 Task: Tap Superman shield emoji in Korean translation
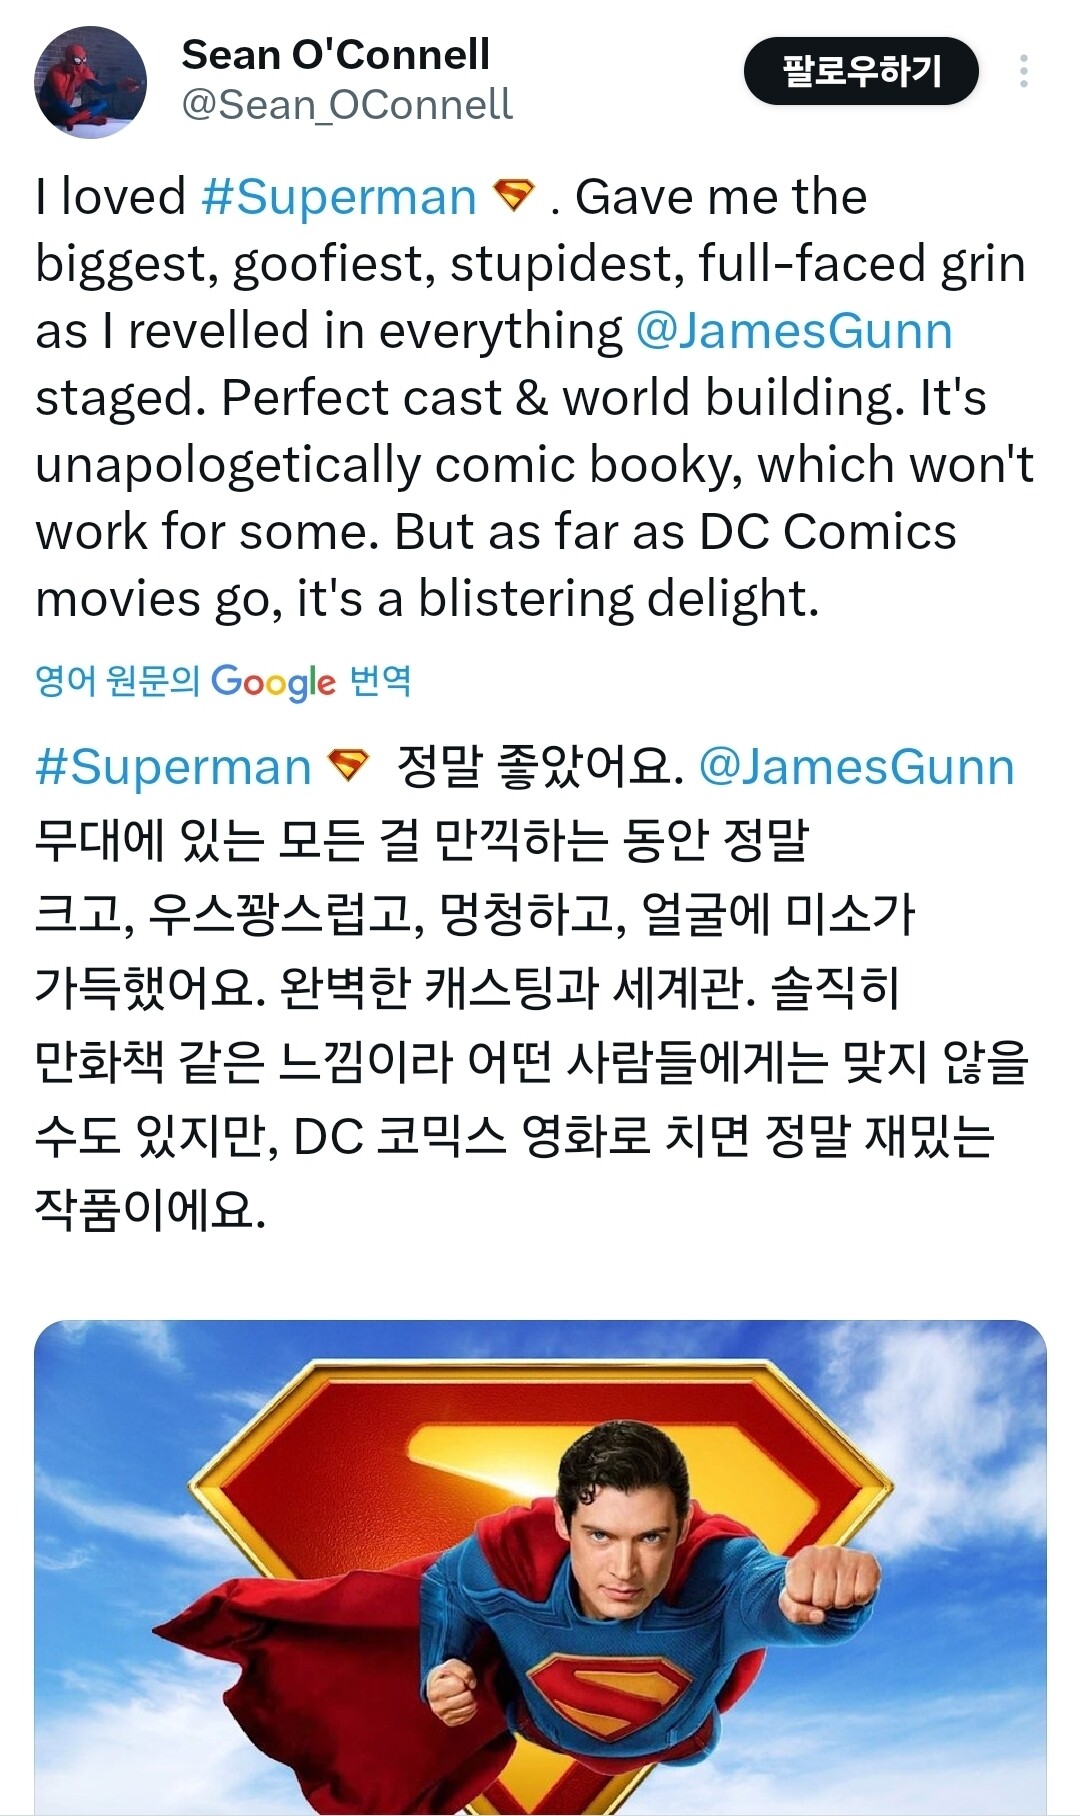click(x=349, y=766)
